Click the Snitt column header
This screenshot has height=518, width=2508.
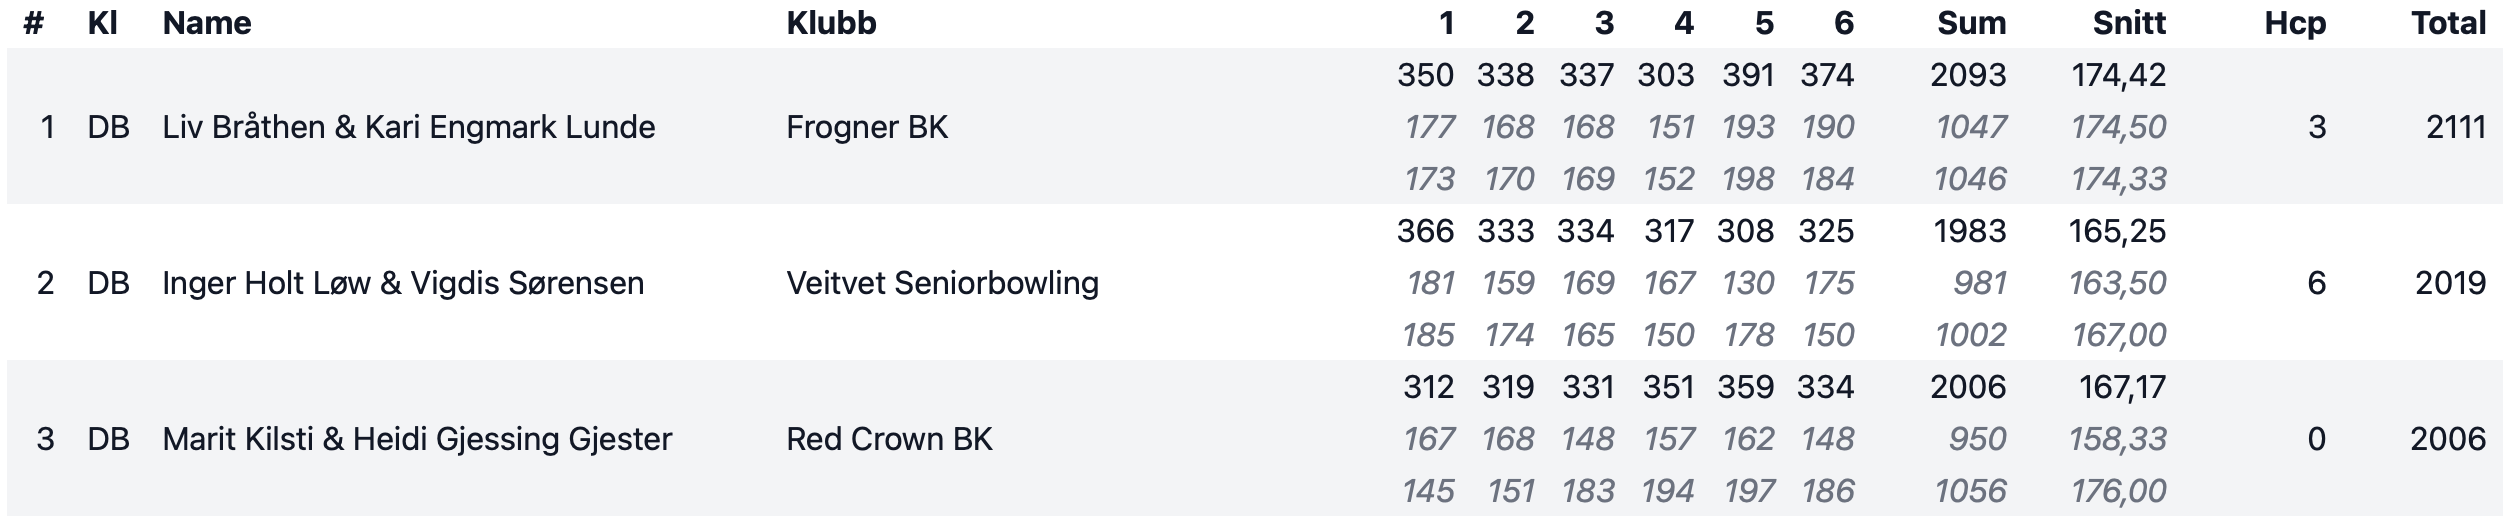[x=2129, y=23]
